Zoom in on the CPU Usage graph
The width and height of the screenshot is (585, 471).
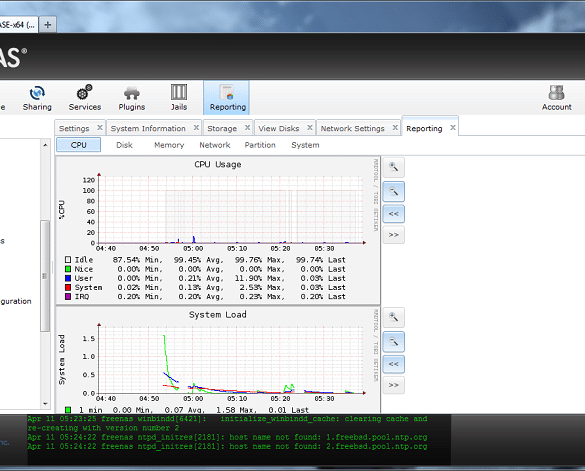click(x=394, y=167)
